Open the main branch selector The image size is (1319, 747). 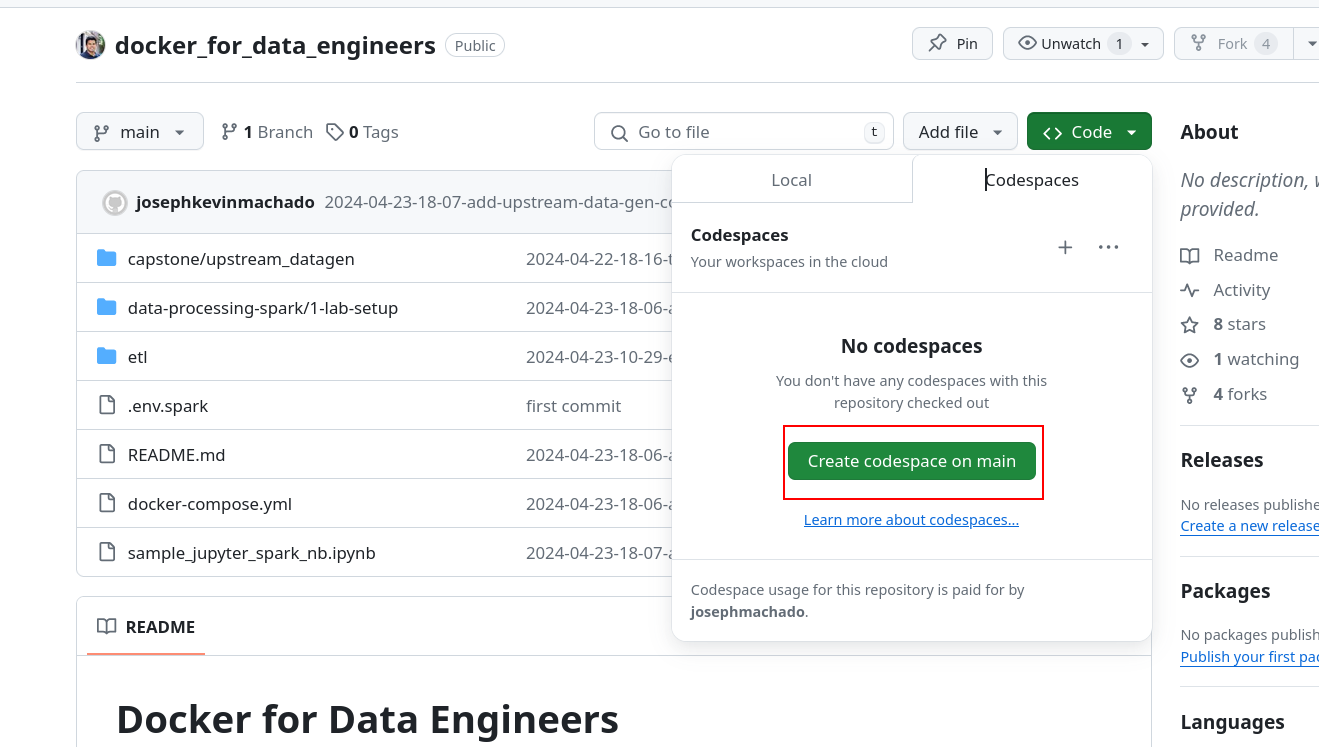(x=140, y=132)
